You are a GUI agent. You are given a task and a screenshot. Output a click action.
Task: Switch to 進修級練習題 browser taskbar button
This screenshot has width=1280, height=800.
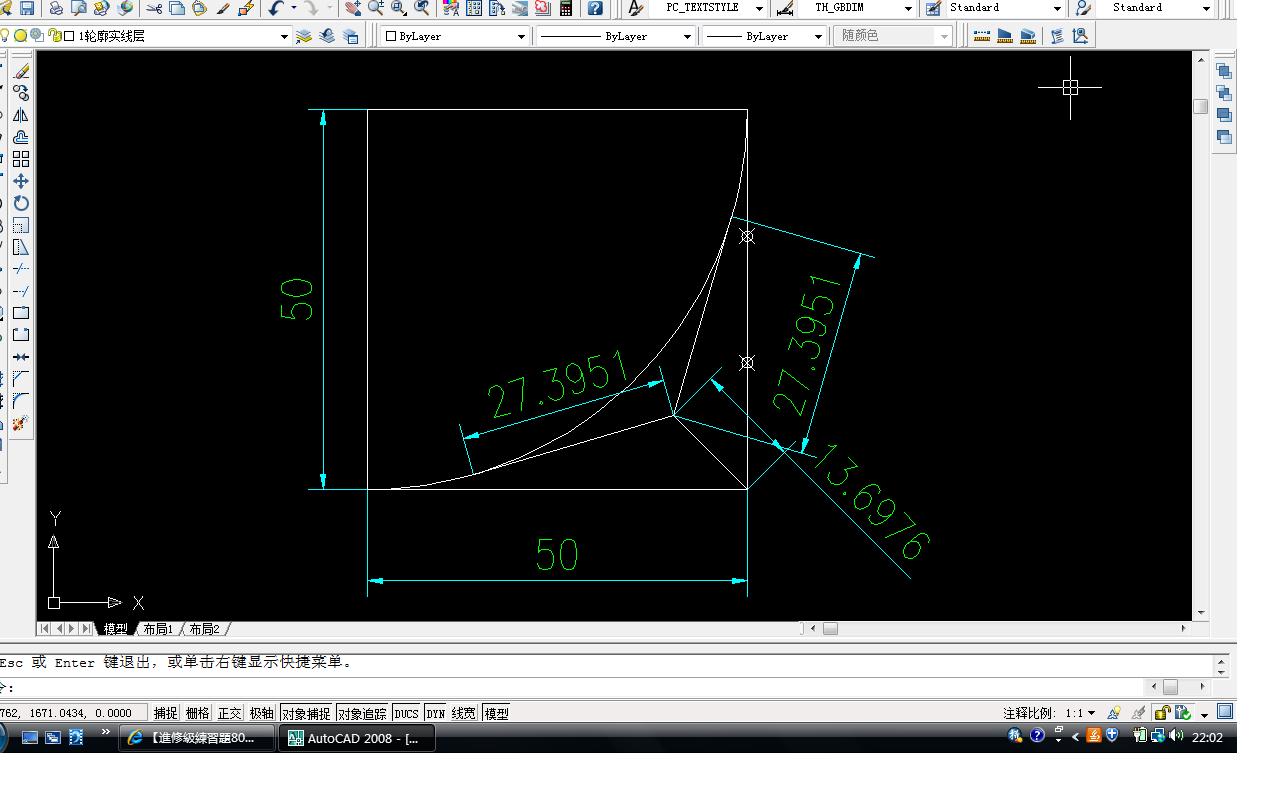[x=197, y=738]
